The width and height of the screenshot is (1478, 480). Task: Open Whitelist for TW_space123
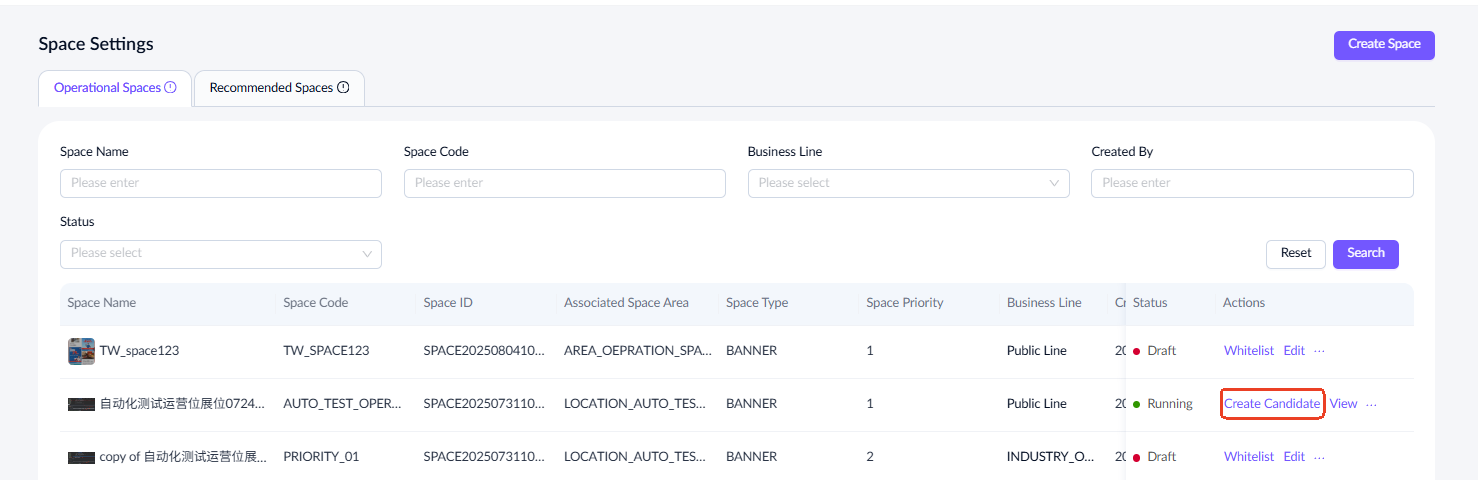[x=1248, y=351]
